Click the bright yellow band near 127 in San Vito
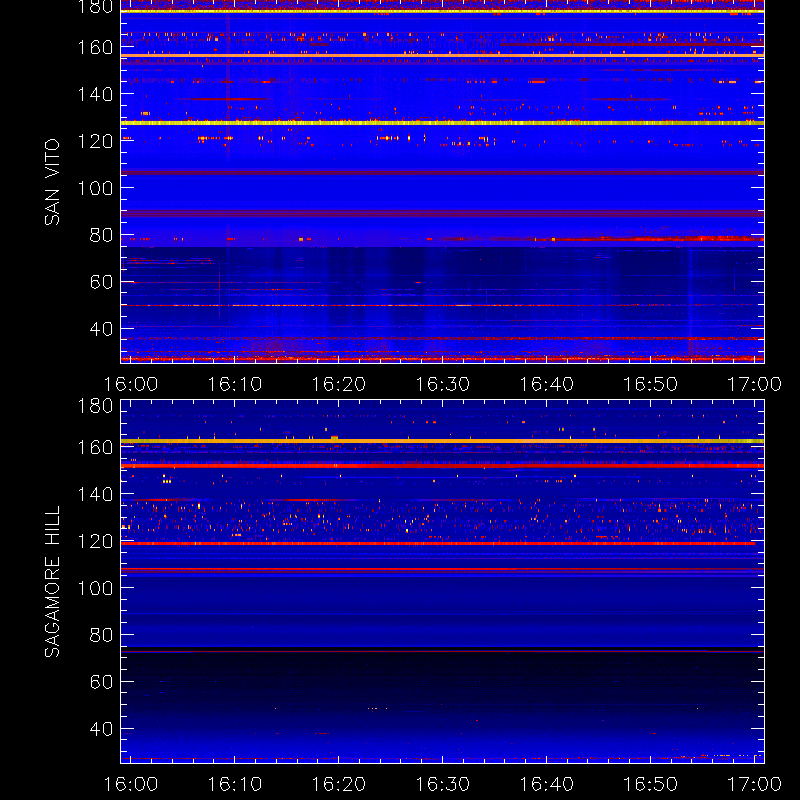Screen dimensions: 800x800 tap(442, 123)
